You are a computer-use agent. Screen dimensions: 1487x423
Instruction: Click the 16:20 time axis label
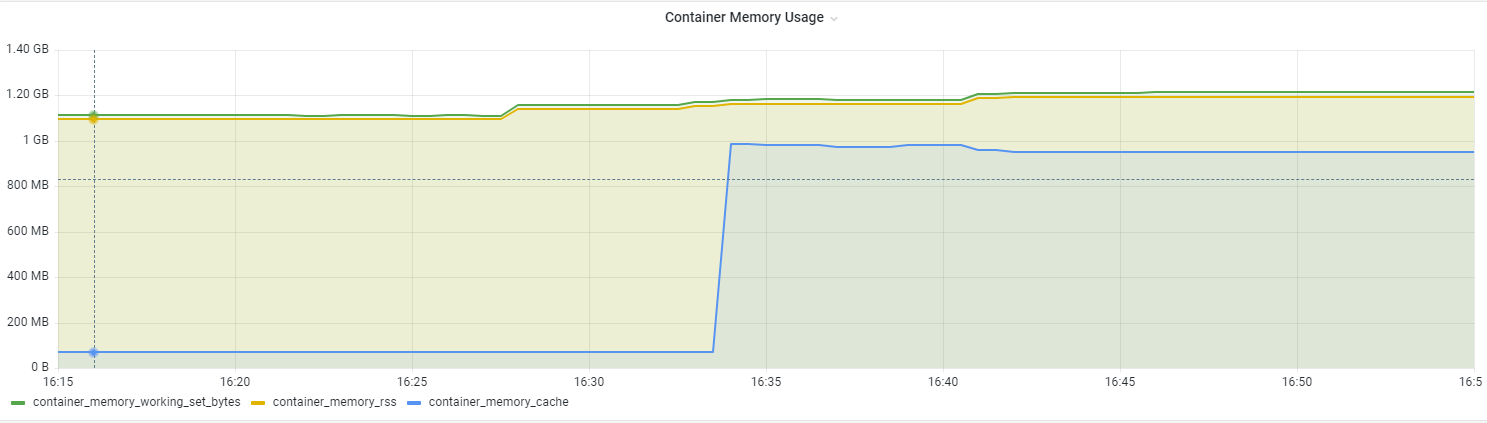pyautogui.click(x=234, y=383)
